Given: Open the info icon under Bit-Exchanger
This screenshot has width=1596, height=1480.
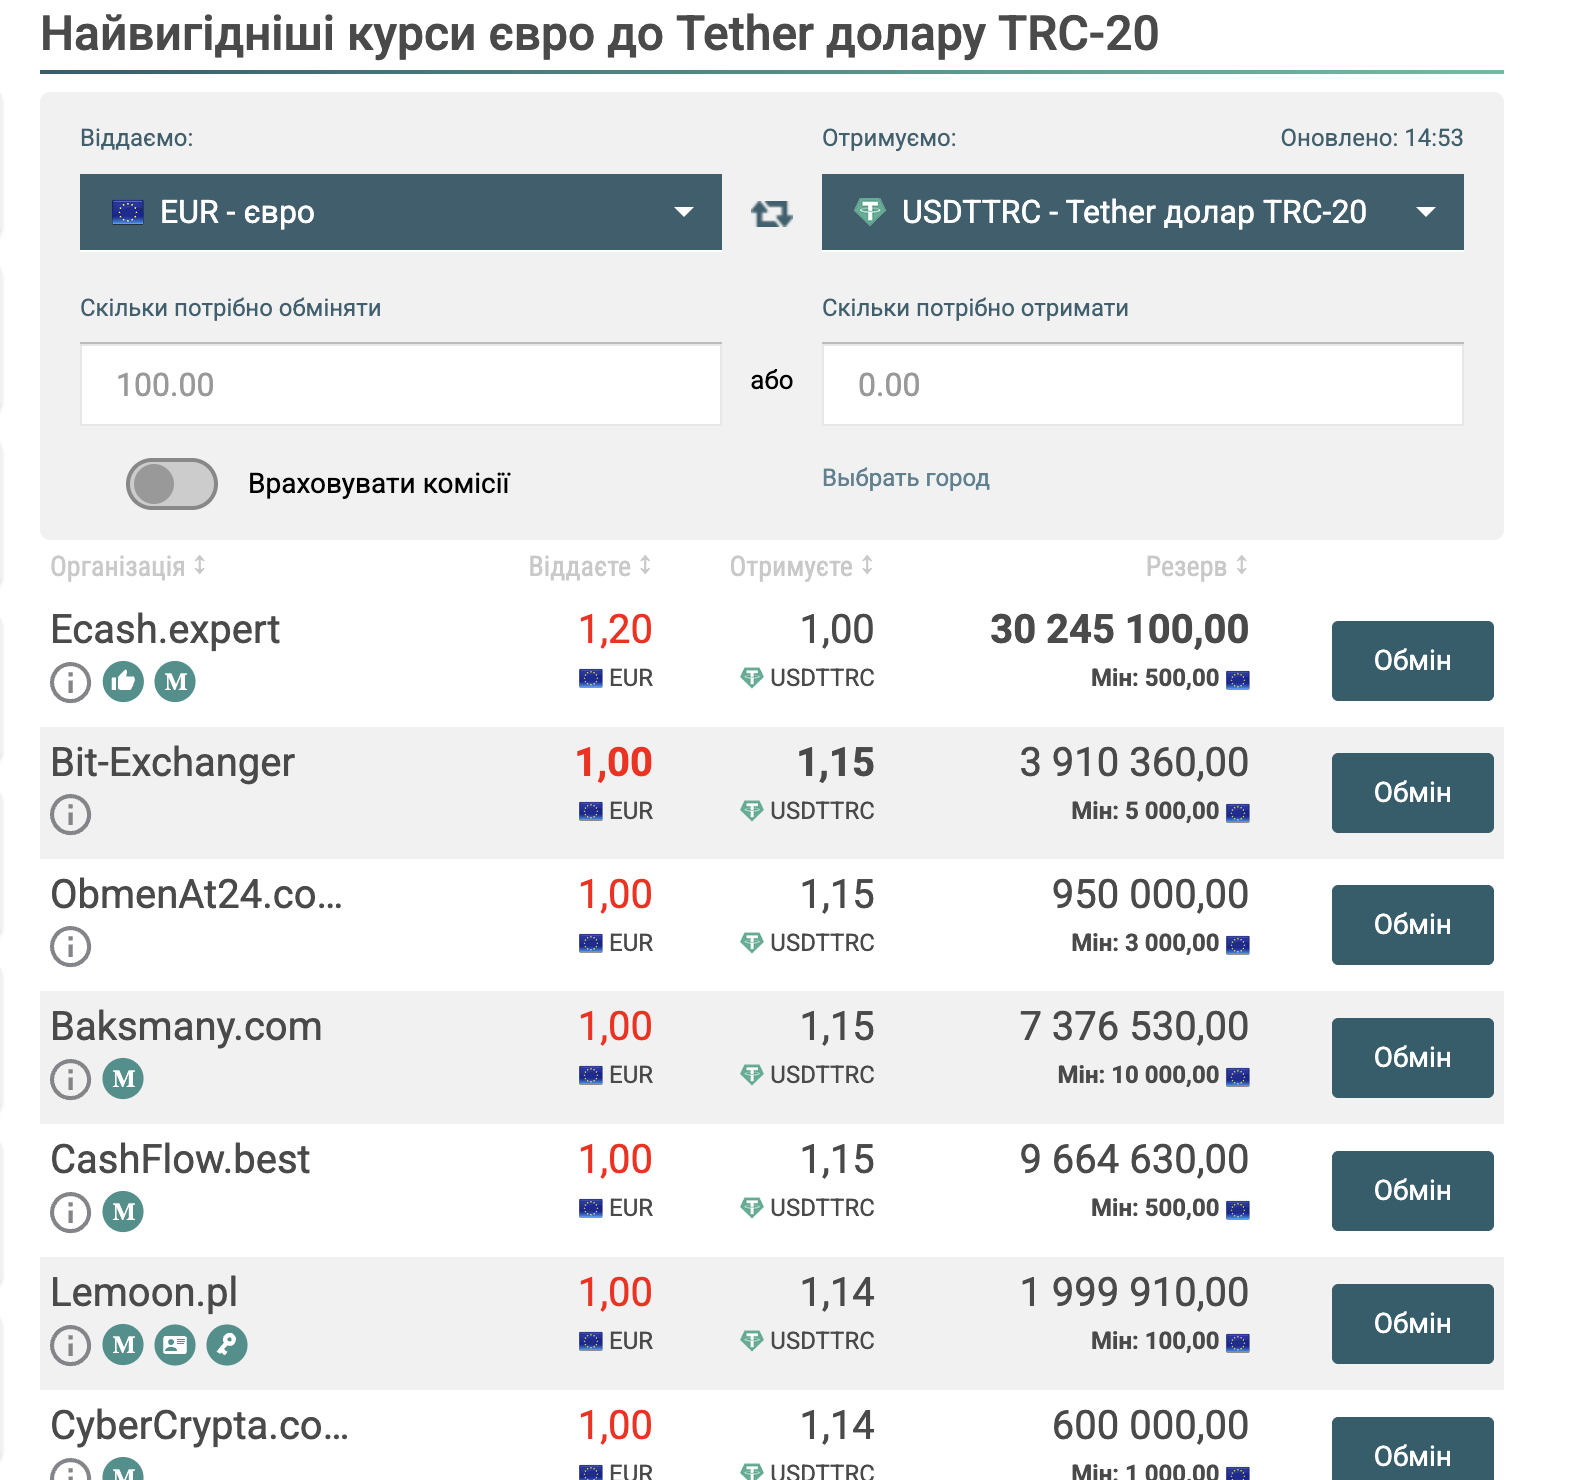Looking at the screenshot, I should pyautogui.click(x=71, y=814).
